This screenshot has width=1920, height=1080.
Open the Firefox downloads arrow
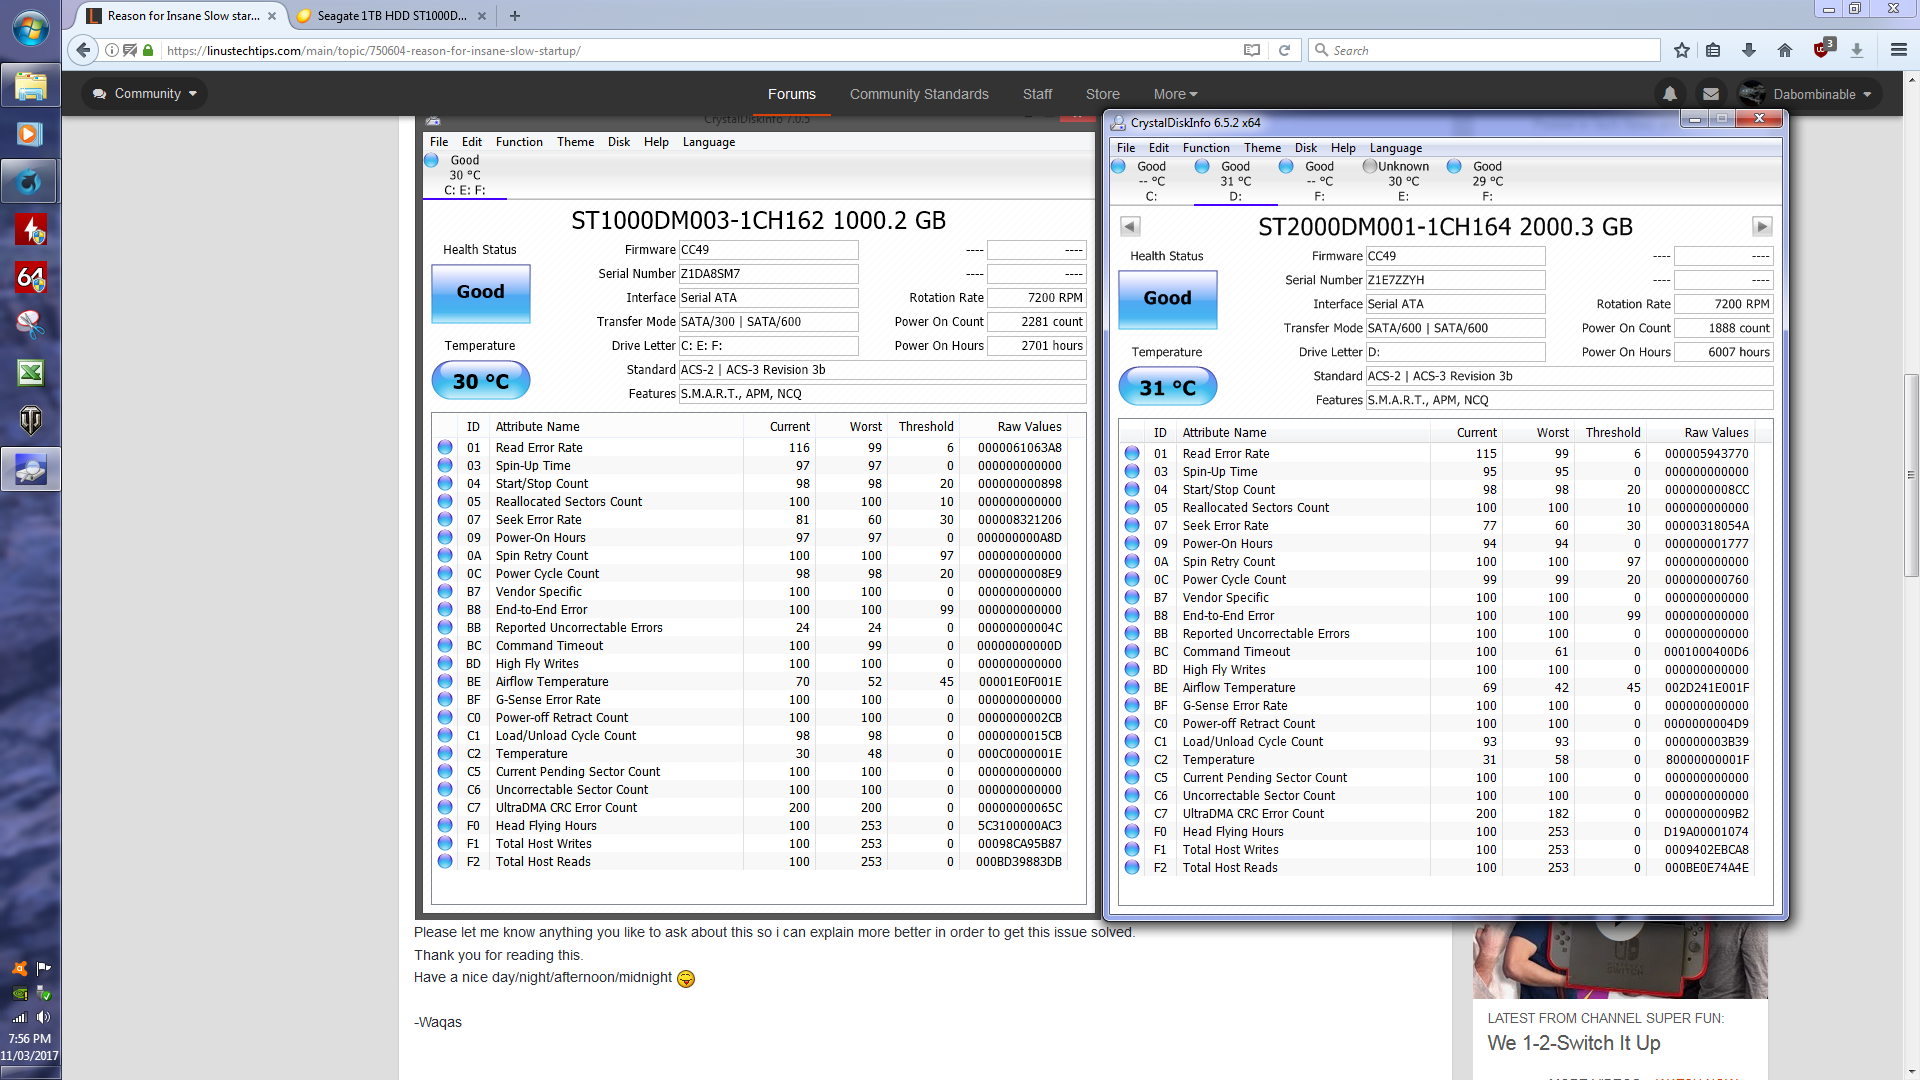click(1749, 50)
